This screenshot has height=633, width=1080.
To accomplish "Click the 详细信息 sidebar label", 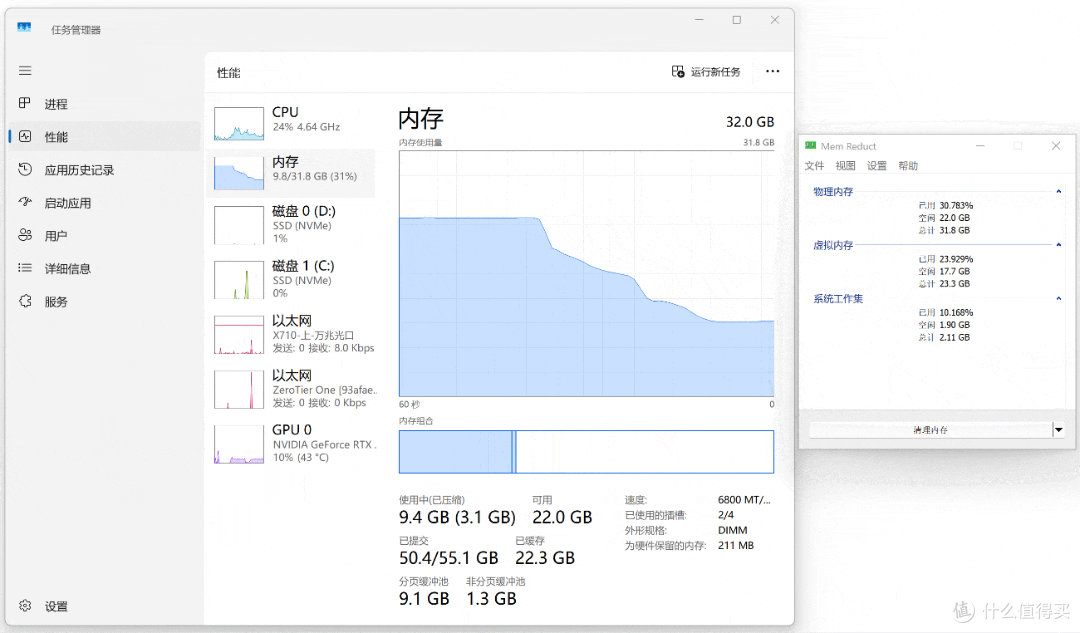I will 68,269.
